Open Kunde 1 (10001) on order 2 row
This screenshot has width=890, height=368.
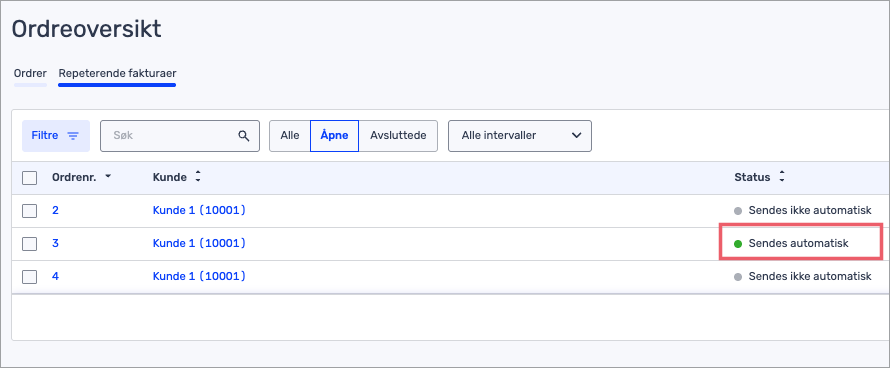coord(199,210)
